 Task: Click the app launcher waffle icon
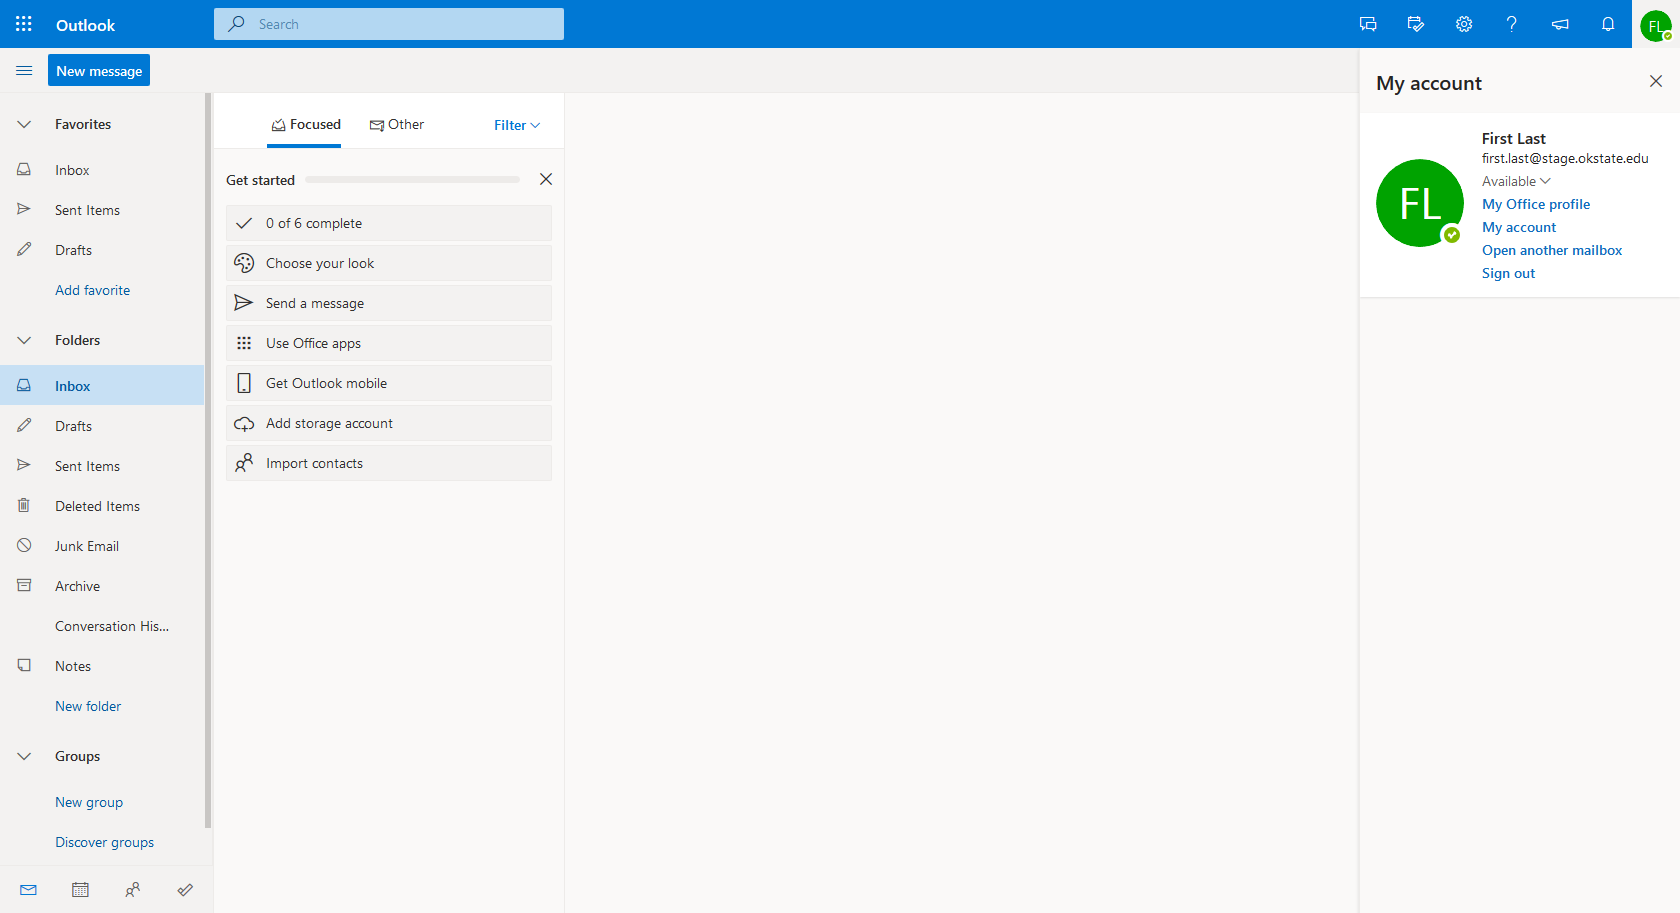23,23
